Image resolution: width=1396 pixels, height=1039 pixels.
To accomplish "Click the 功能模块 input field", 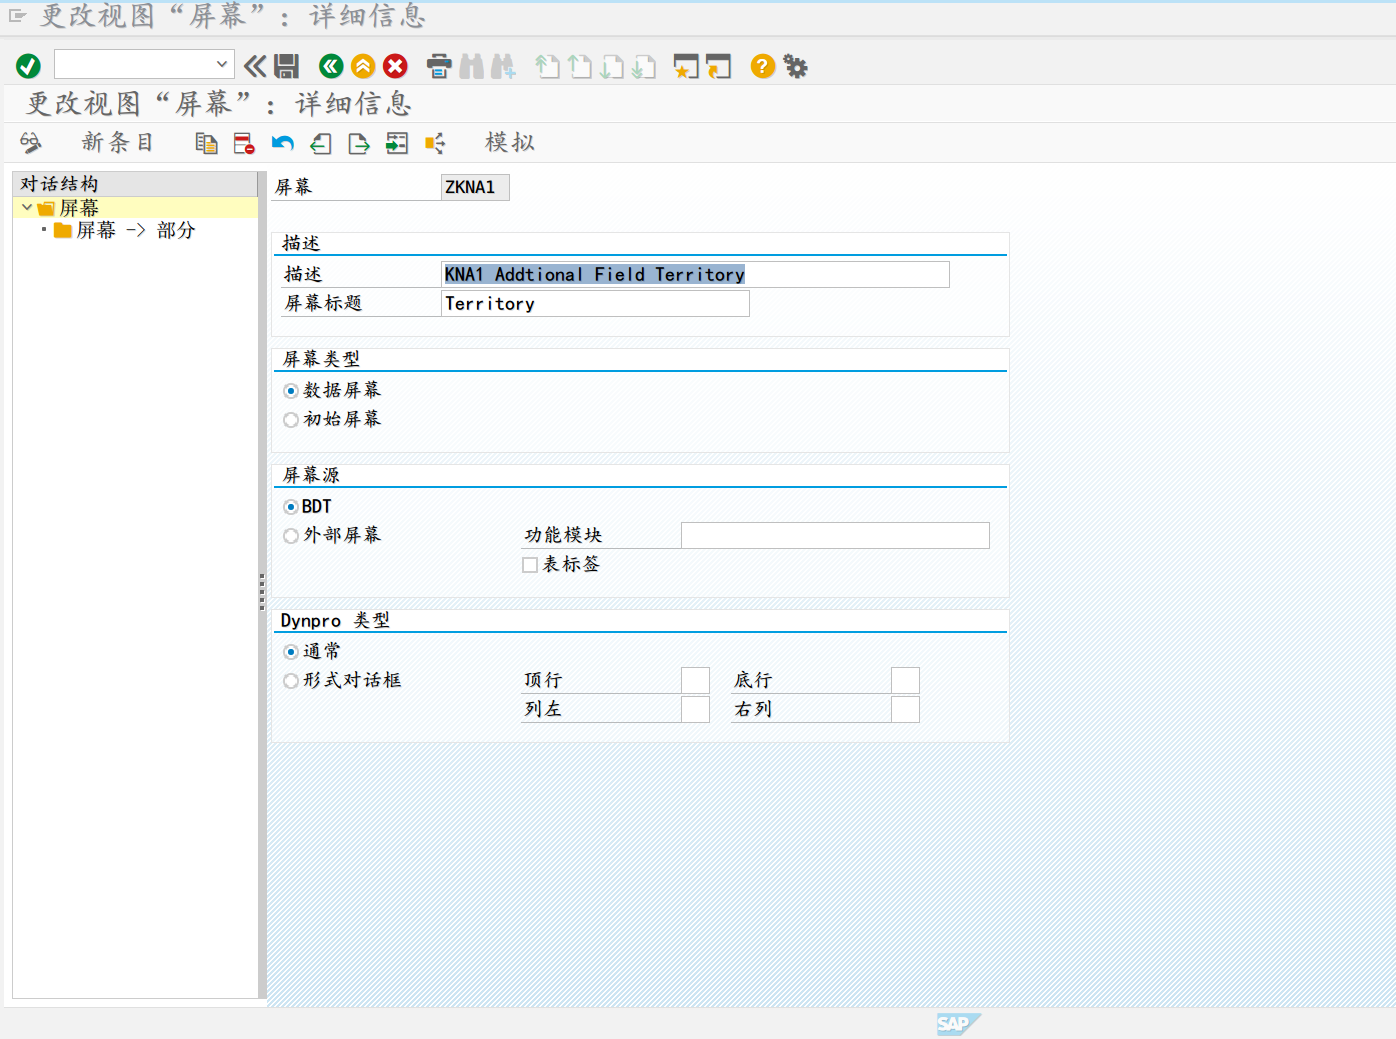I will point(835,536).
